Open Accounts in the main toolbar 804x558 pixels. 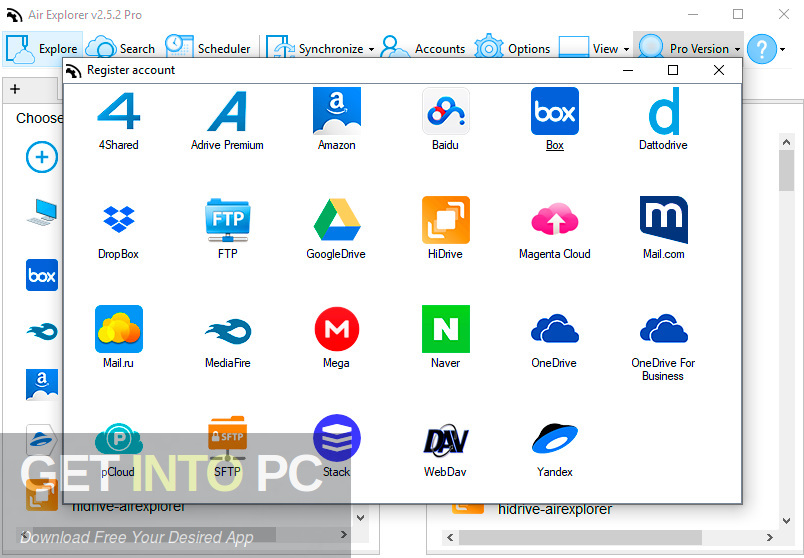pos(424,49)
